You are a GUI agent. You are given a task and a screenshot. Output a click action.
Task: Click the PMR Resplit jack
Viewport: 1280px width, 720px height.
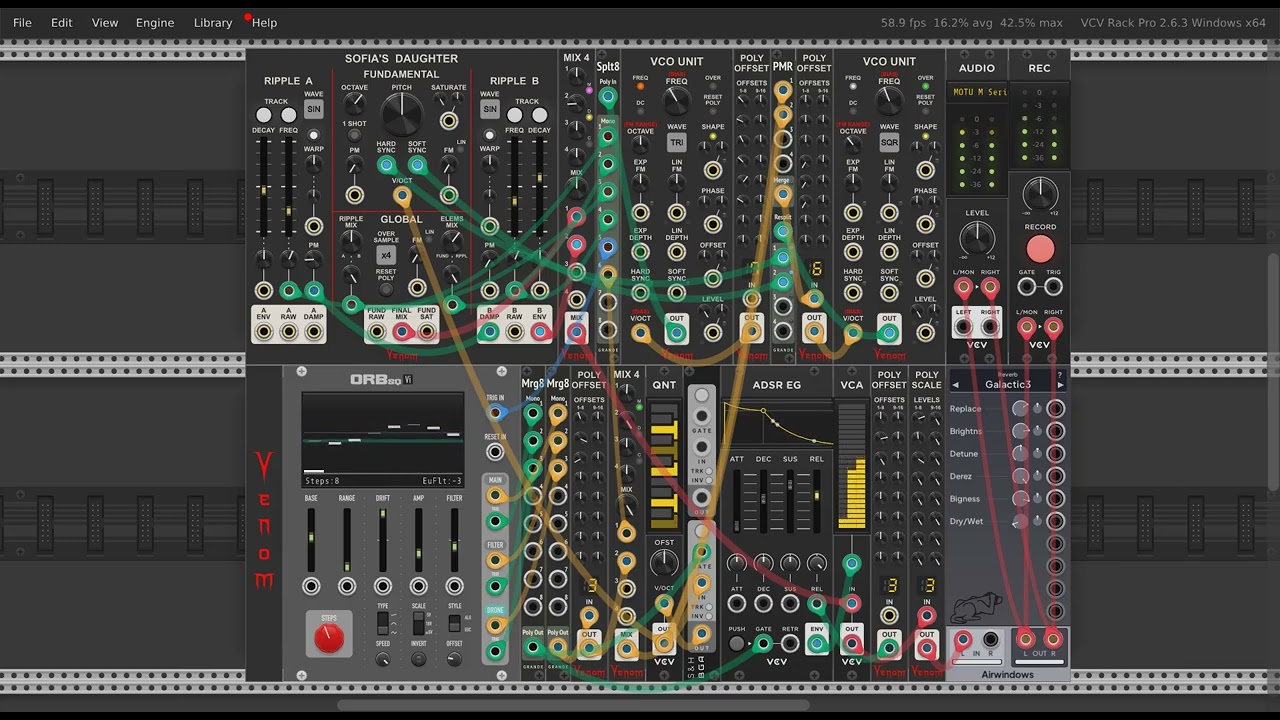[x=783, y=231]
